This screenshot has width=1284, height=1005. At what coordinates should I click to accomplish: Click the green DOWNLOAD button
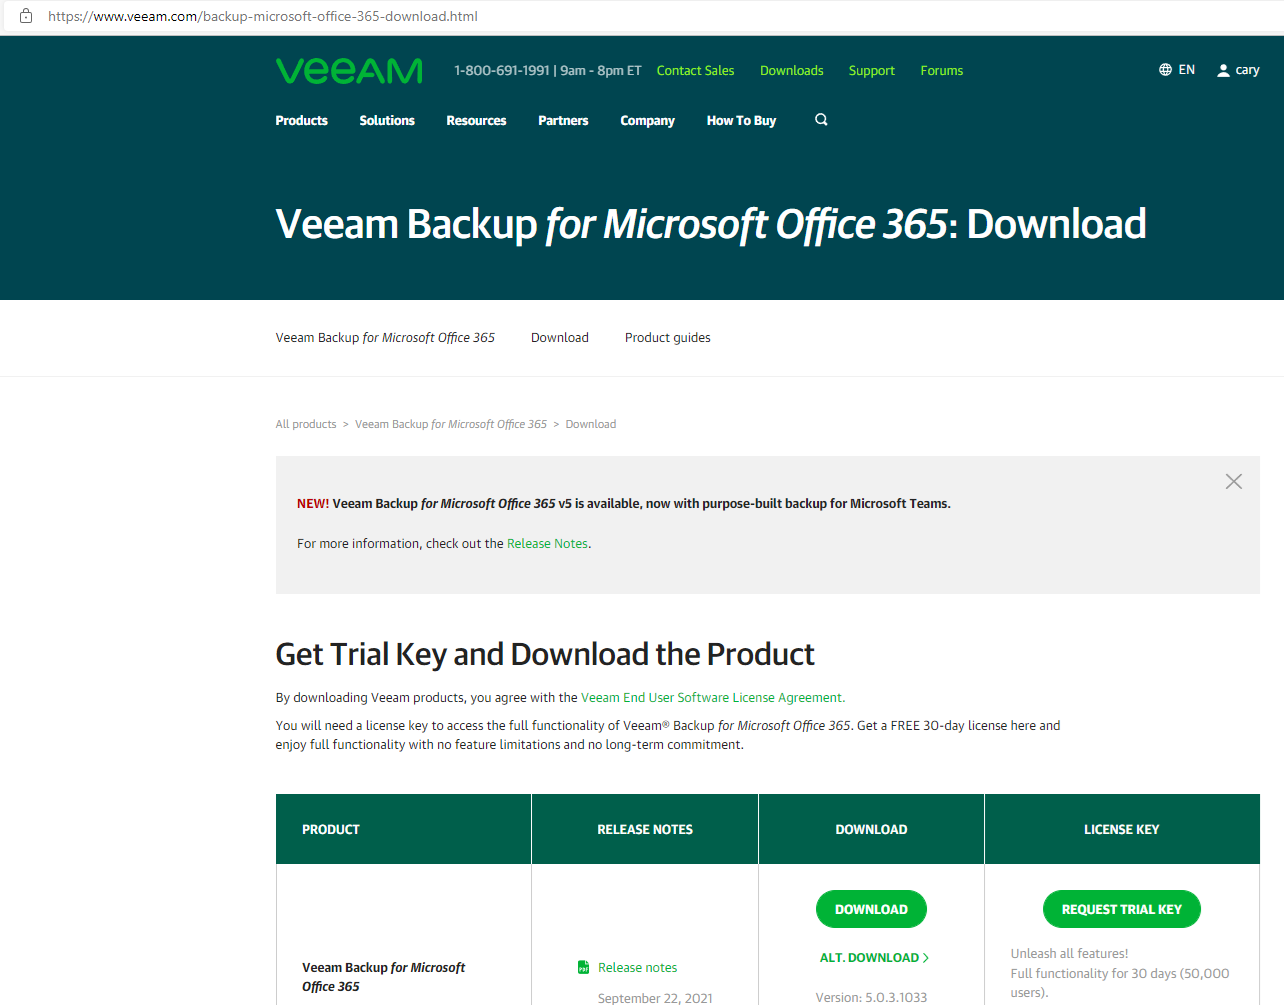click(872, 909)
